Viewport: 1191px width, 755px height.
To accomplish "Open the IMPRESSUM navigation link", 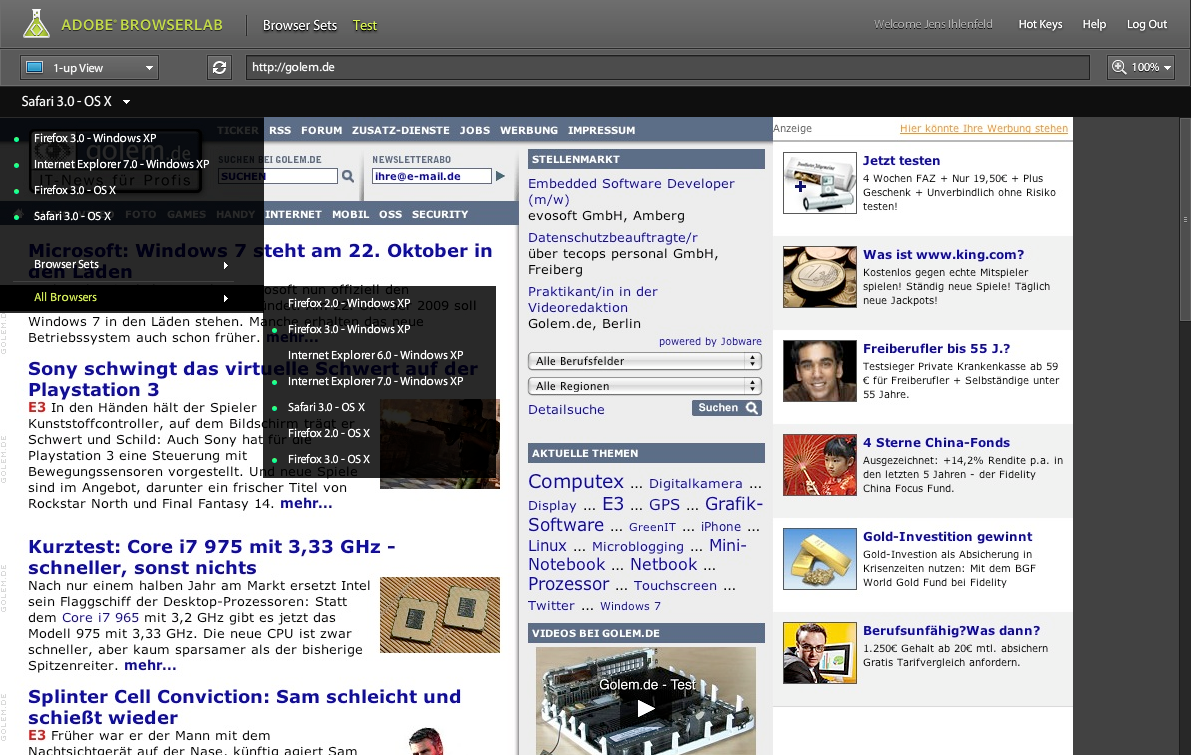I will tap(601, 130).
